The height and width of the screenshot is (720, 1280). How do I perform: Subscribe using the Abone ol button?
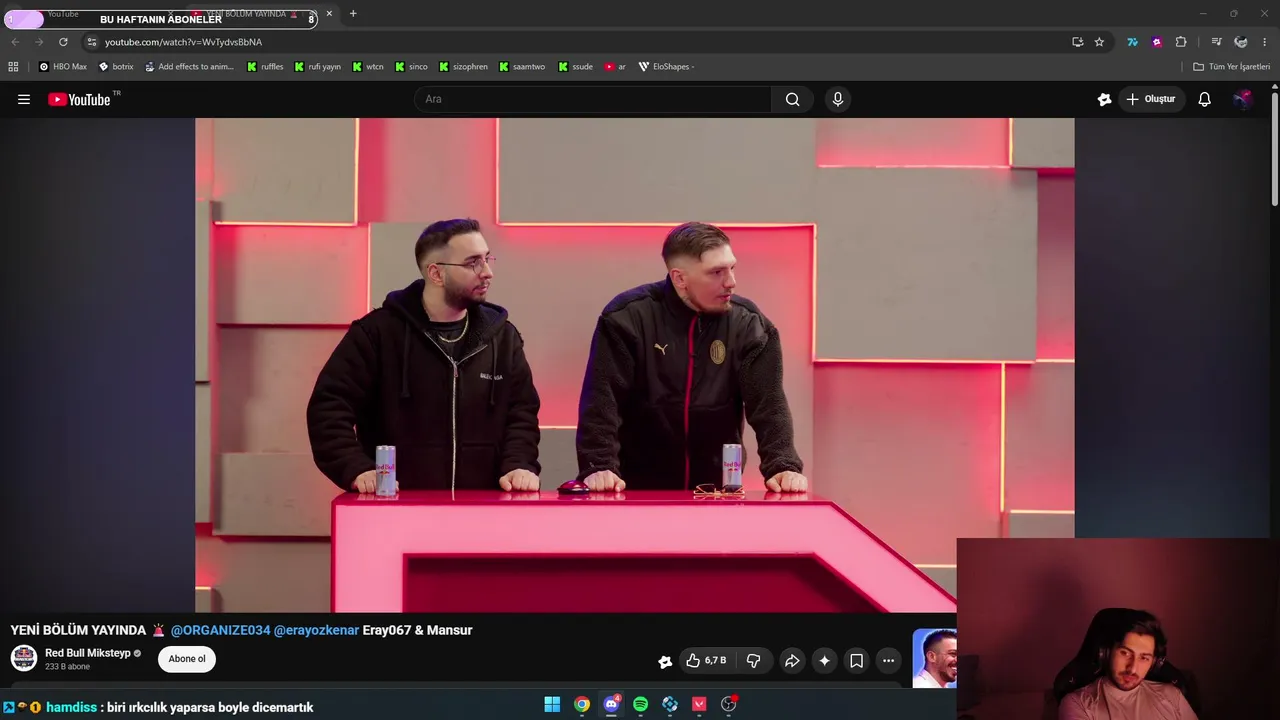187,659
